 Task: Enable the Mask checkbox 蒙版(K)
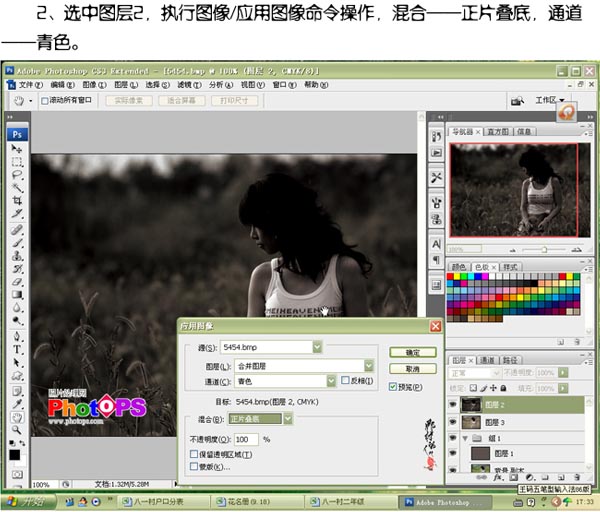pos(194,466)
